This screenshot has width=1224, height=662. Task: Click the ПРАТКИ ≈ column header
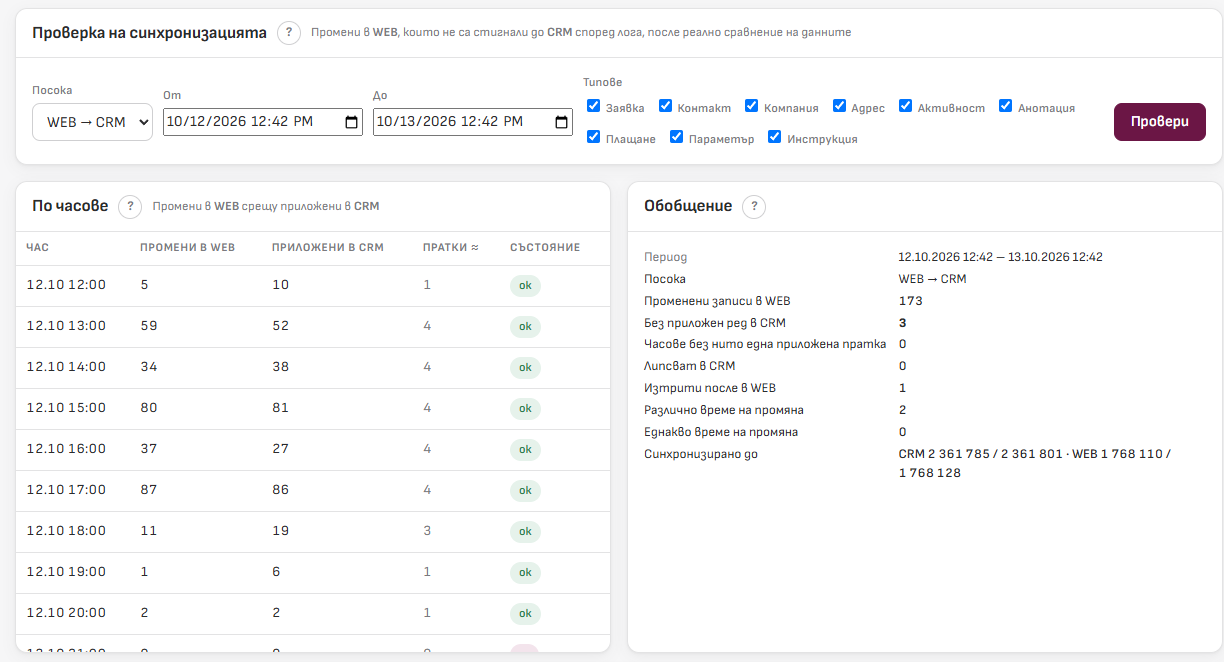click(x=451, y=247)
